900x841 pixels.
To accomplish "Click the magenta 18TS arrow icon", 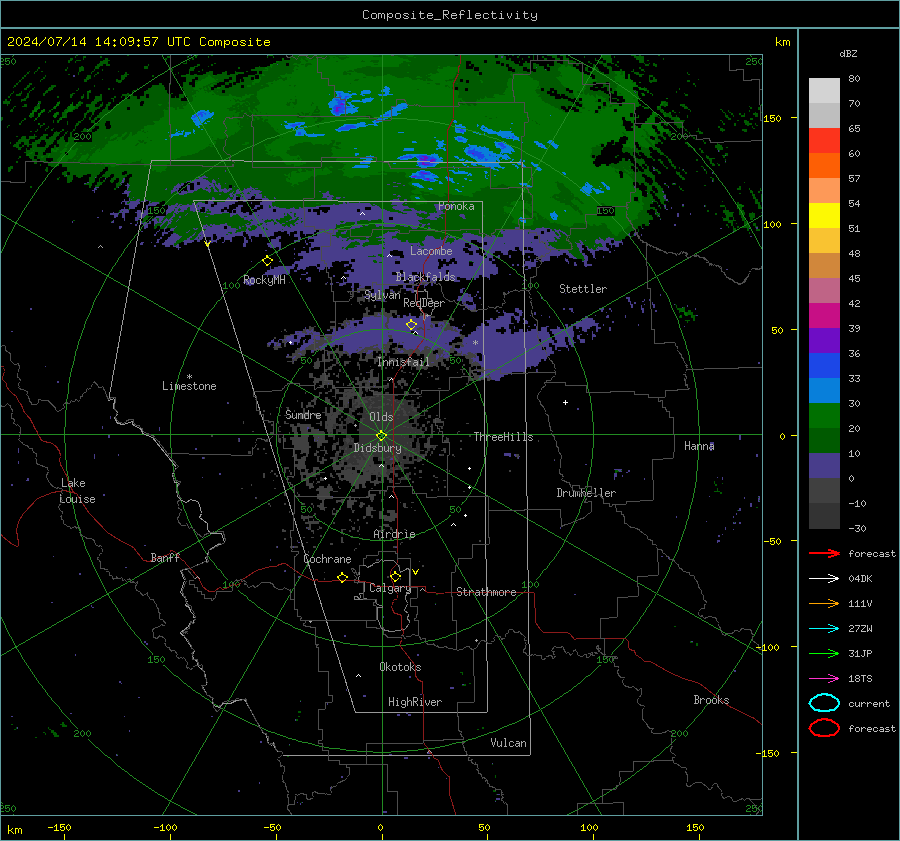I will coord(824,679).
